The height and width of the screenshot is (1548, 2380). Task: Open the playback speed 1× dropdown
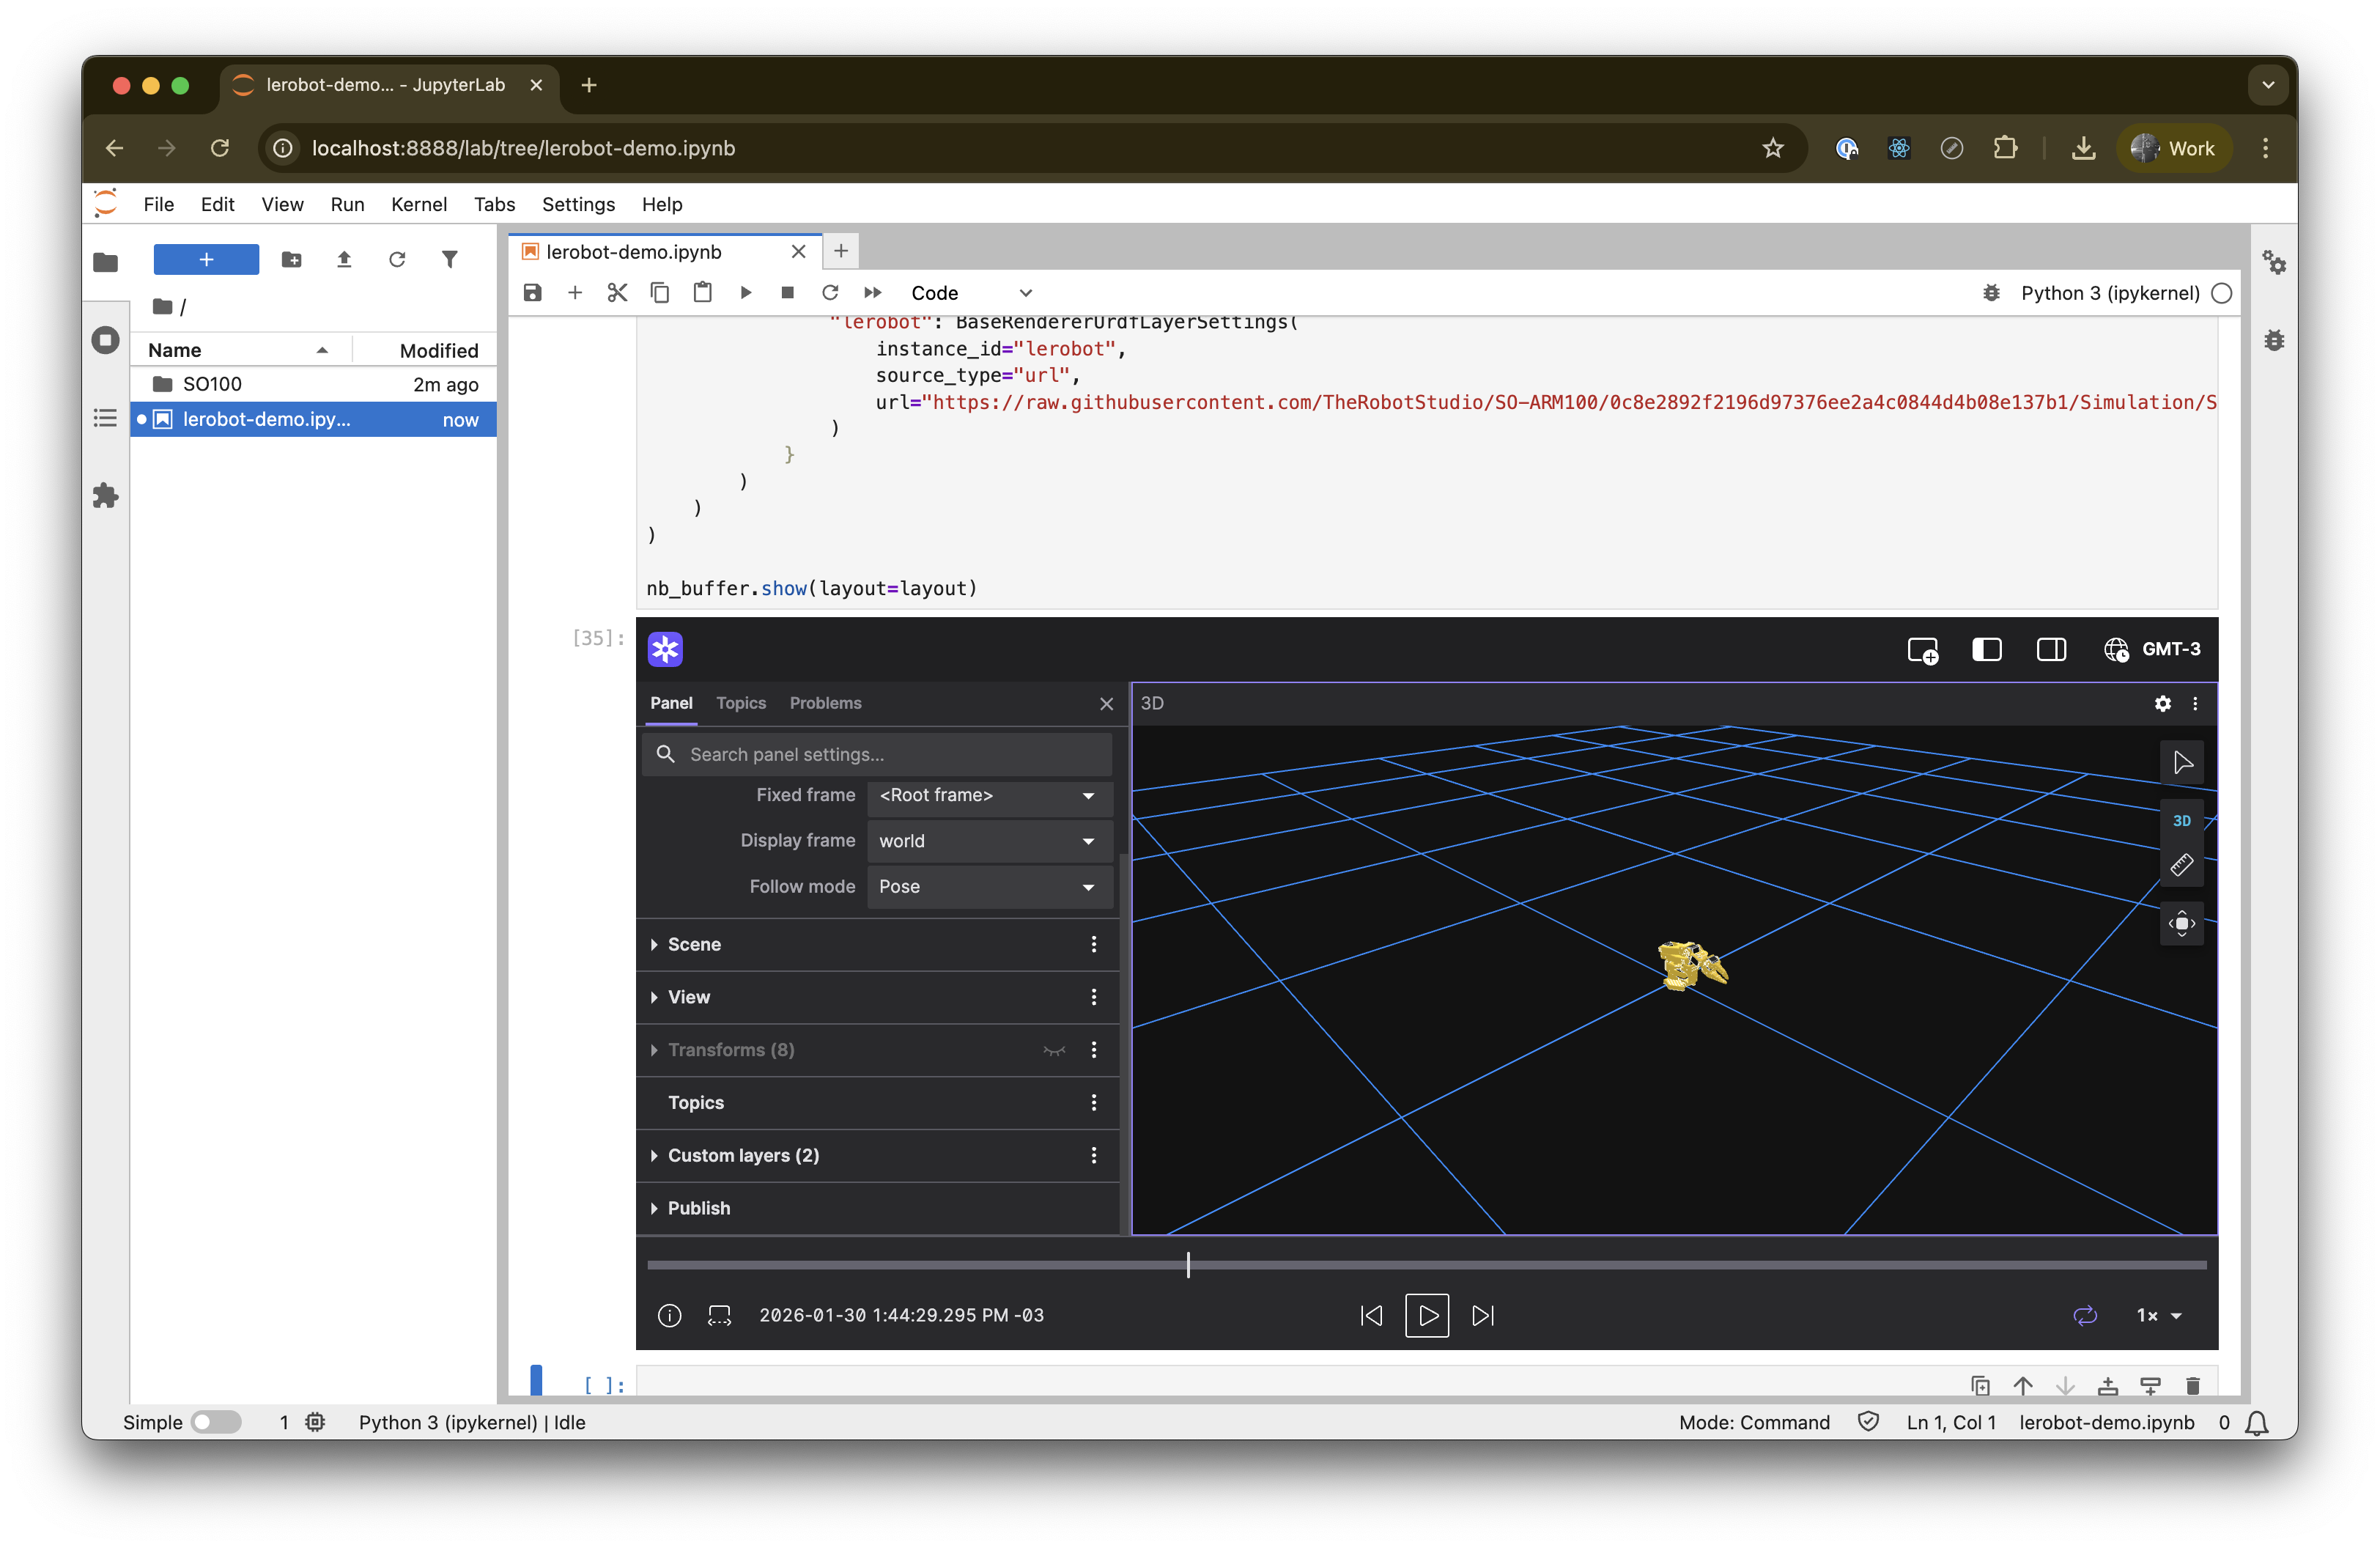[2159, 1315]
